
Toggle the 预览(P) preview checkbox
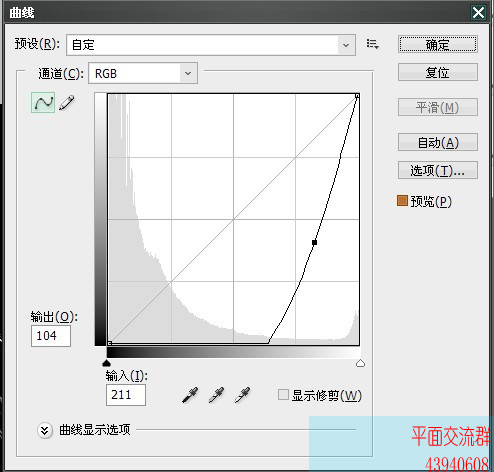[402, 201]
